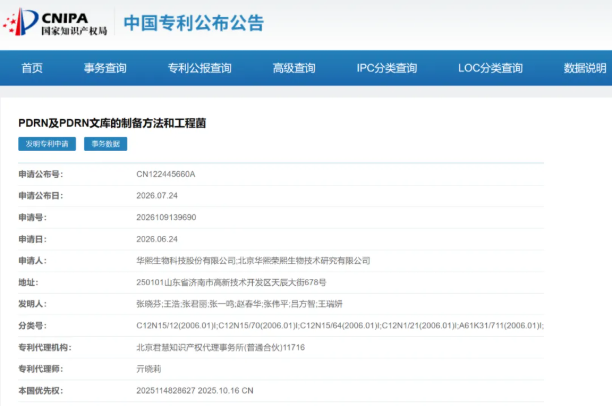This screenshot has width=612, height=417.
Task: Click the 申请公布号 field label
Action: 41,174
